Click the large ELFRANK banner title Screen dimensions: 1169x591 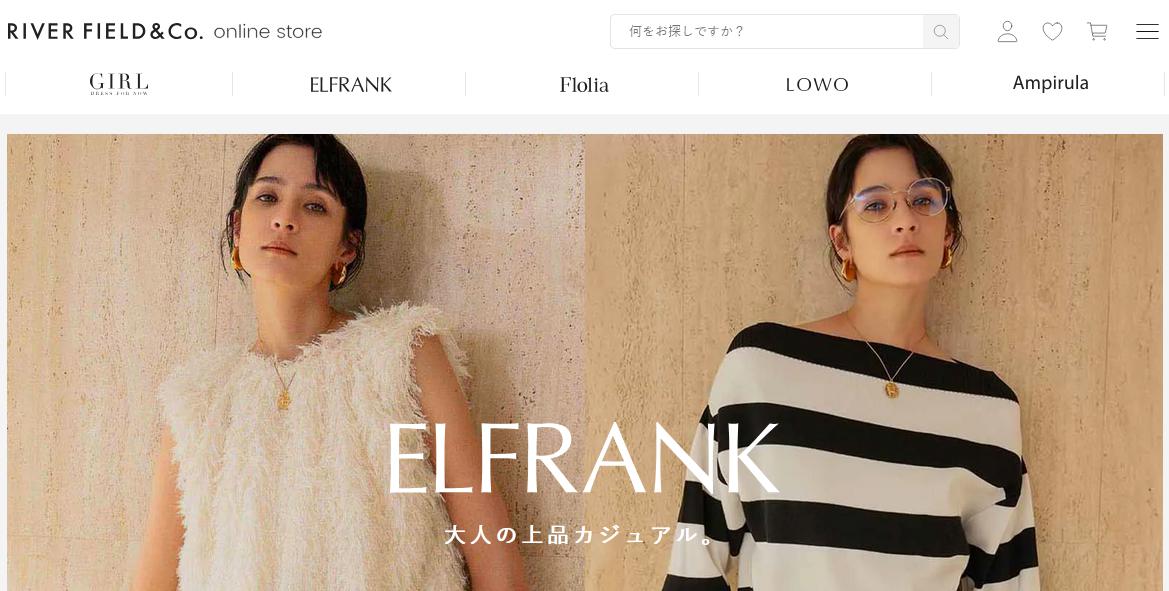583,458
